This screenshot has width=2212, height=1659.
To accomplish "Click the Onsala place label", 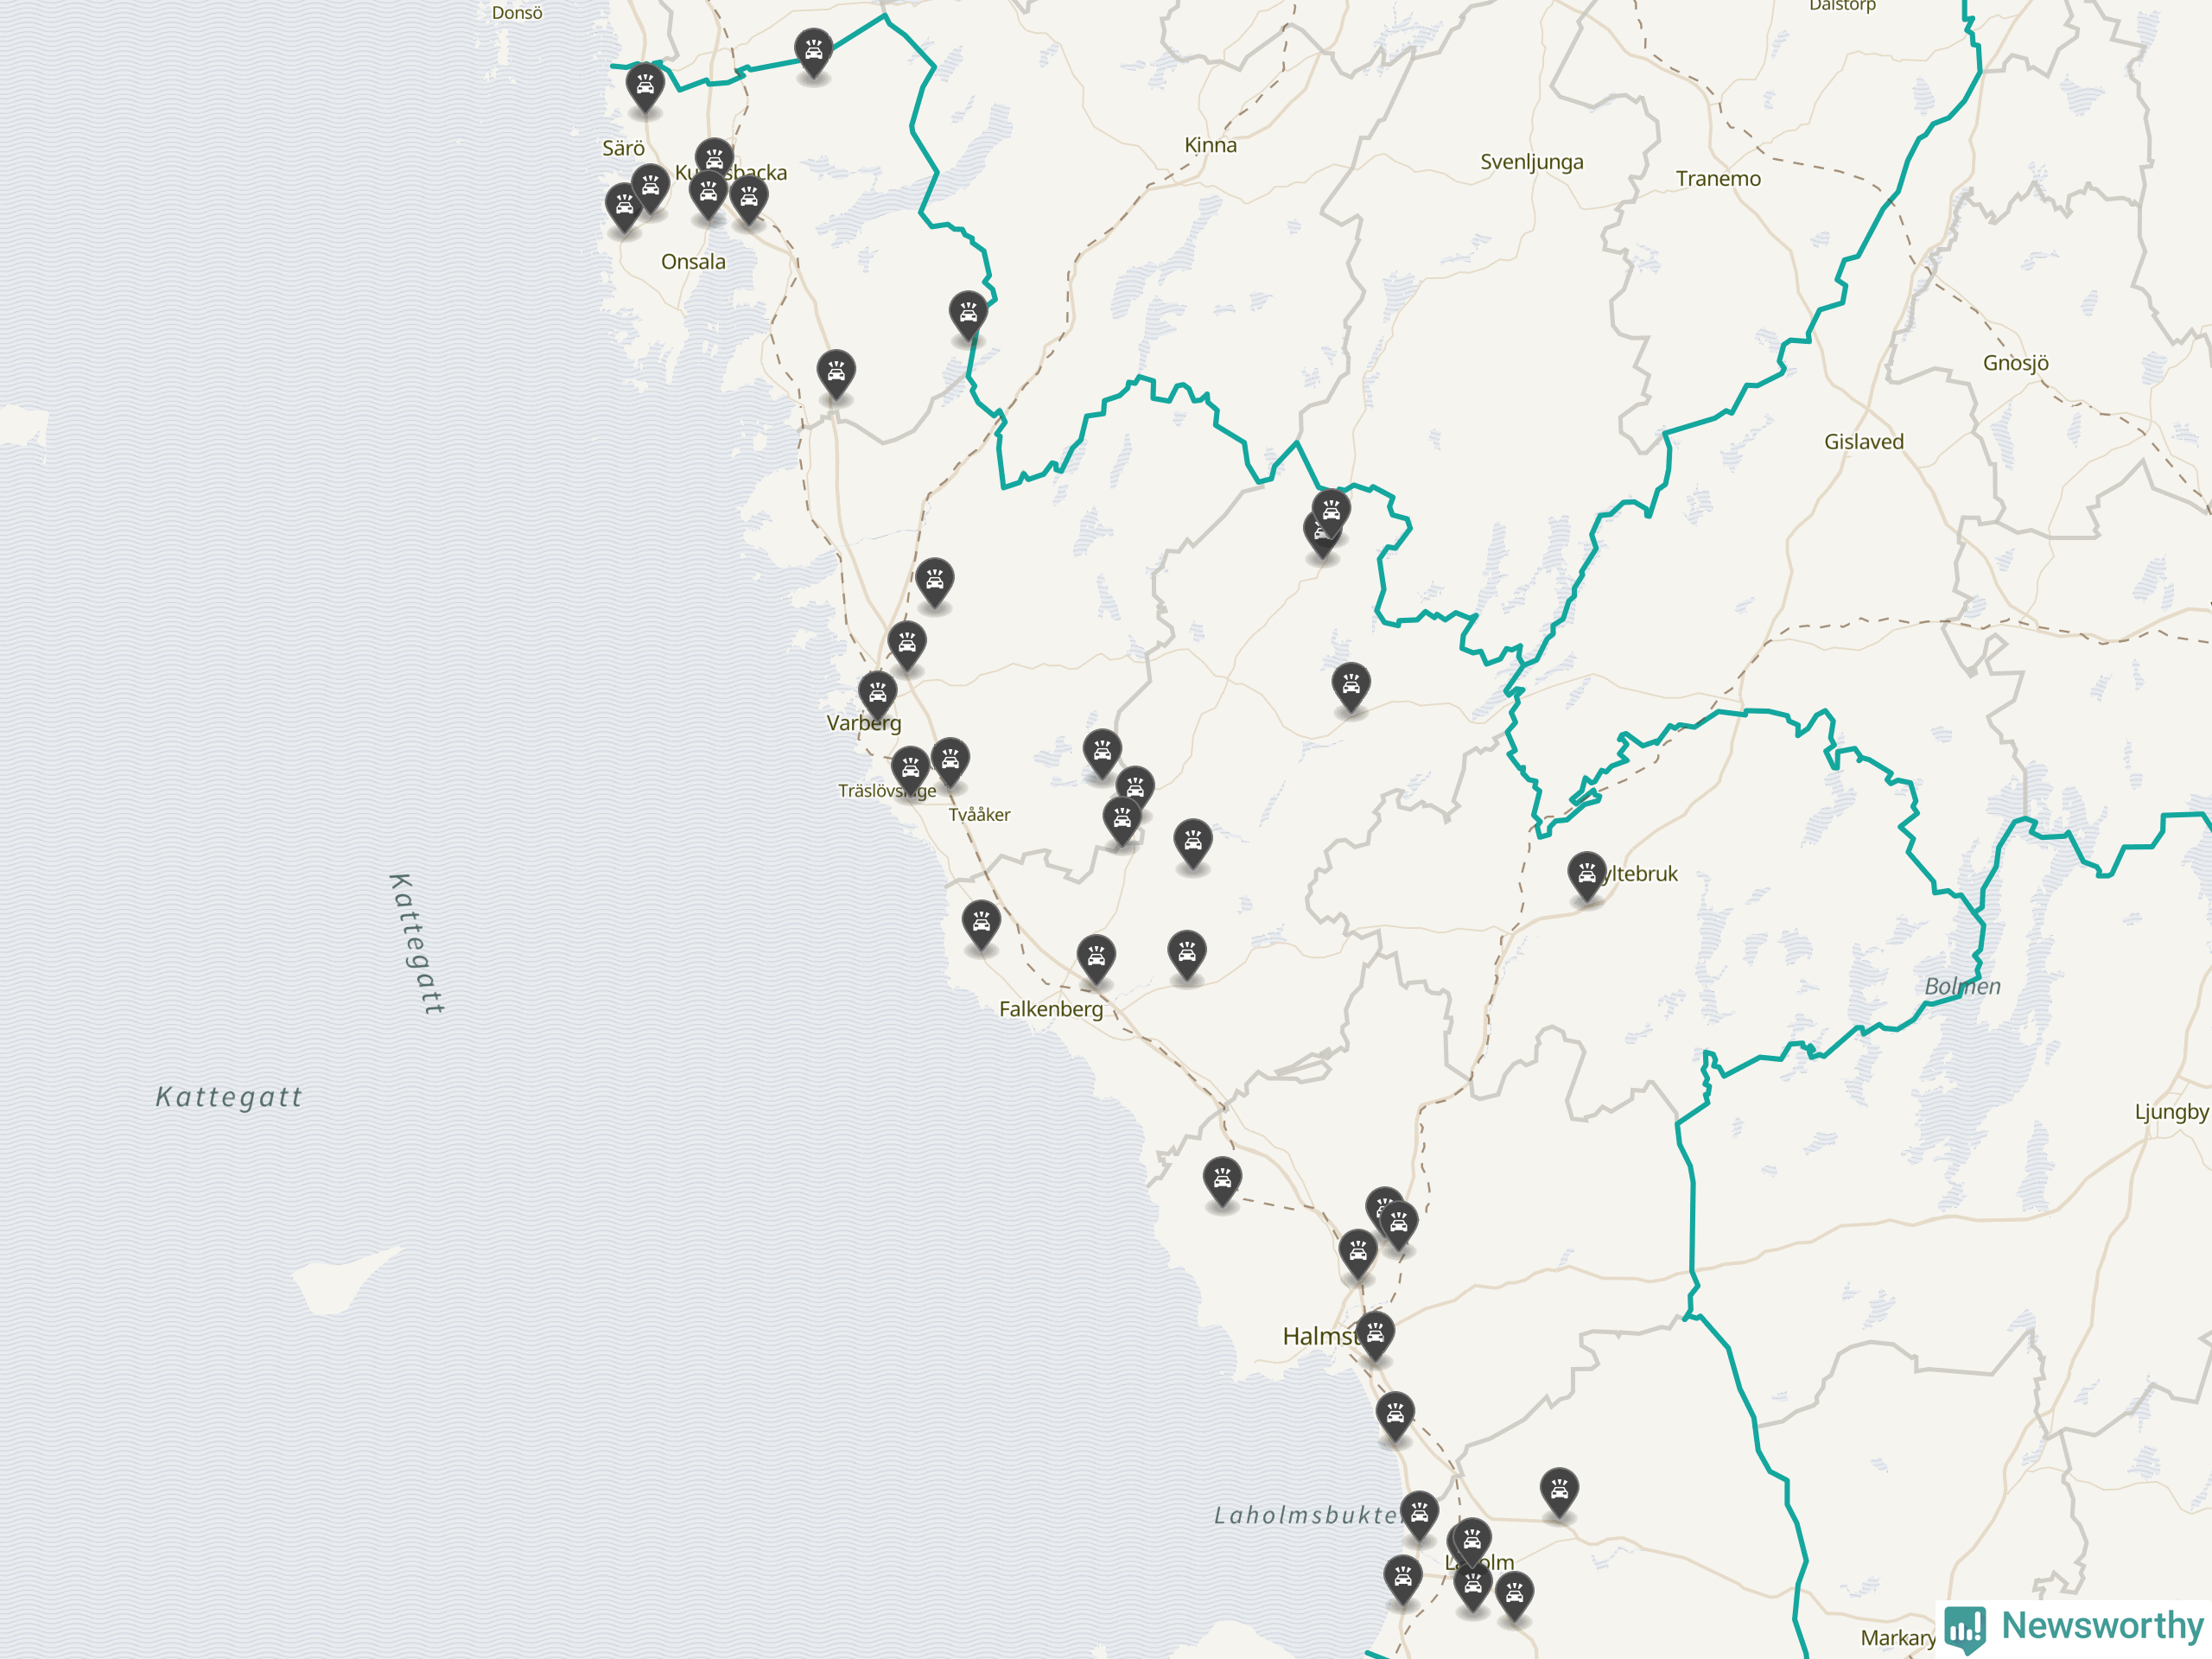I will coord(693,262).
